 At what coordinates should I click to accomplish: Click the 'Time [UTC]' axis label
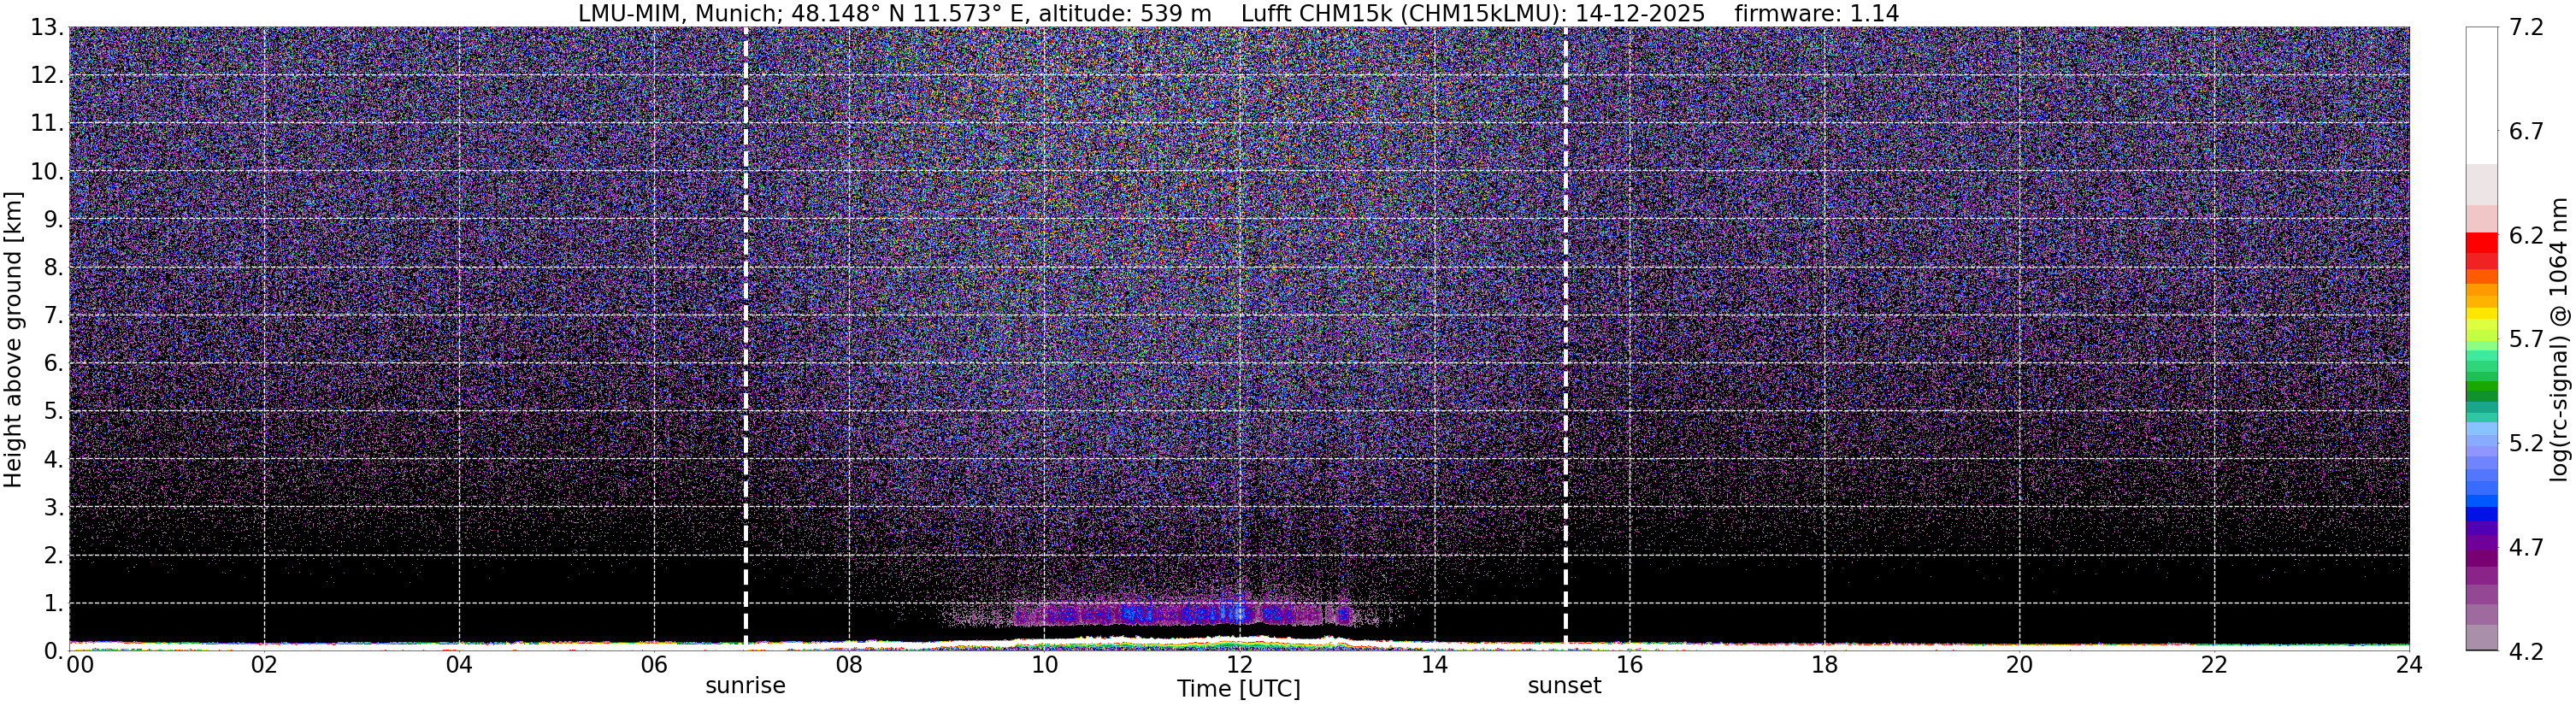pyautogui.click(x=1239, y=689)
